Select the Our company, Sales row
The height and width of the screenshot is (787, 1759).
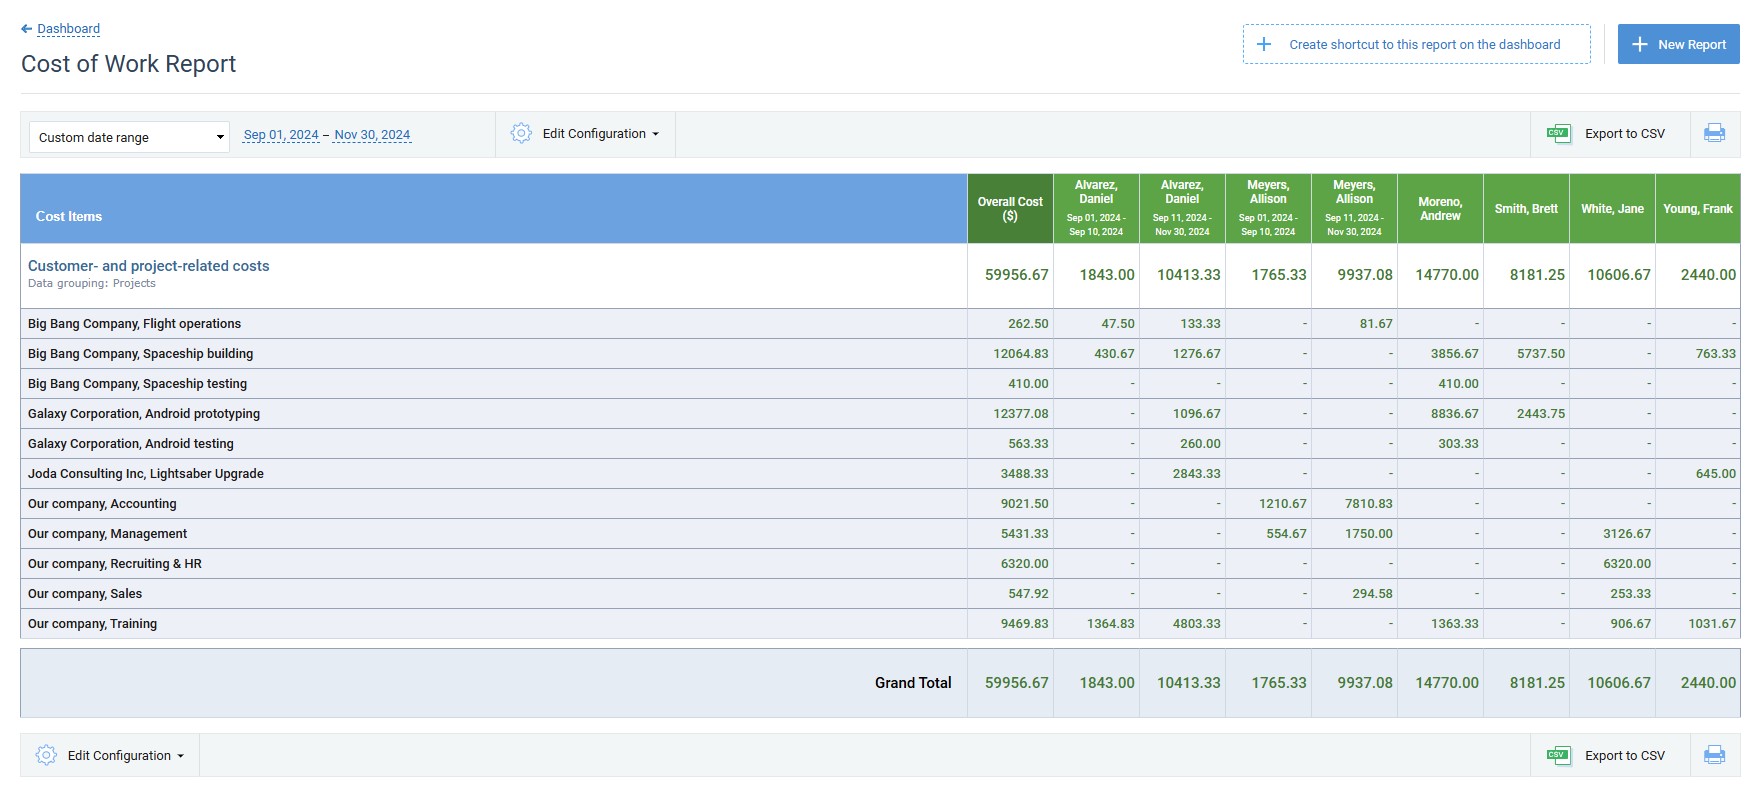tap(880, 594)
